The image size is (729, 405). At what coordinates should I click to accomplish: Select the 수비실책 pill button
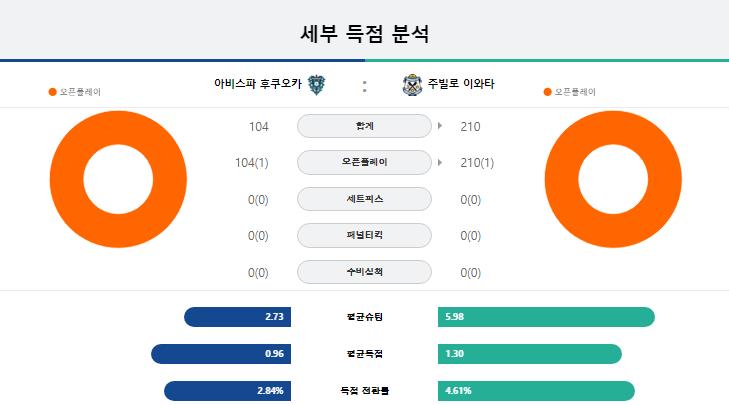coord(364,272)
